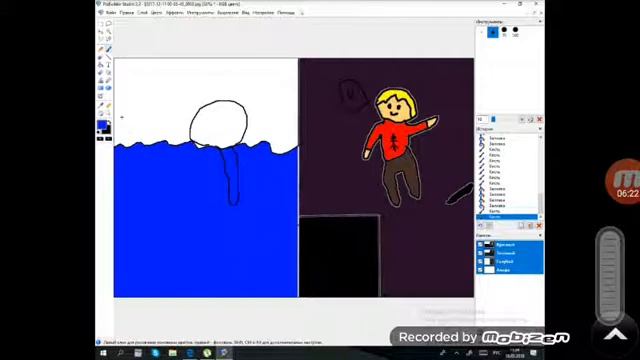Select the line drawing tool
640x360 pixels.
click(109, 57)
